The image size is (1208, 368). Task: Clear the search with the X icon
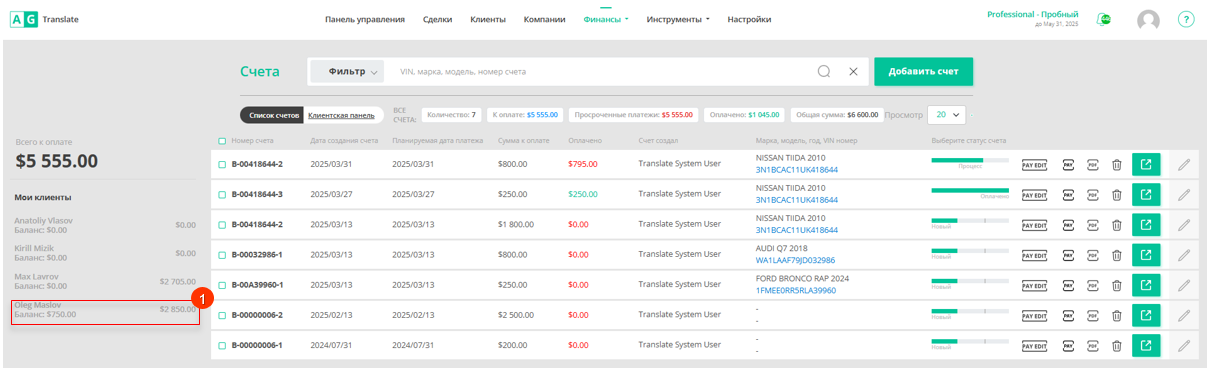(853, 72)
